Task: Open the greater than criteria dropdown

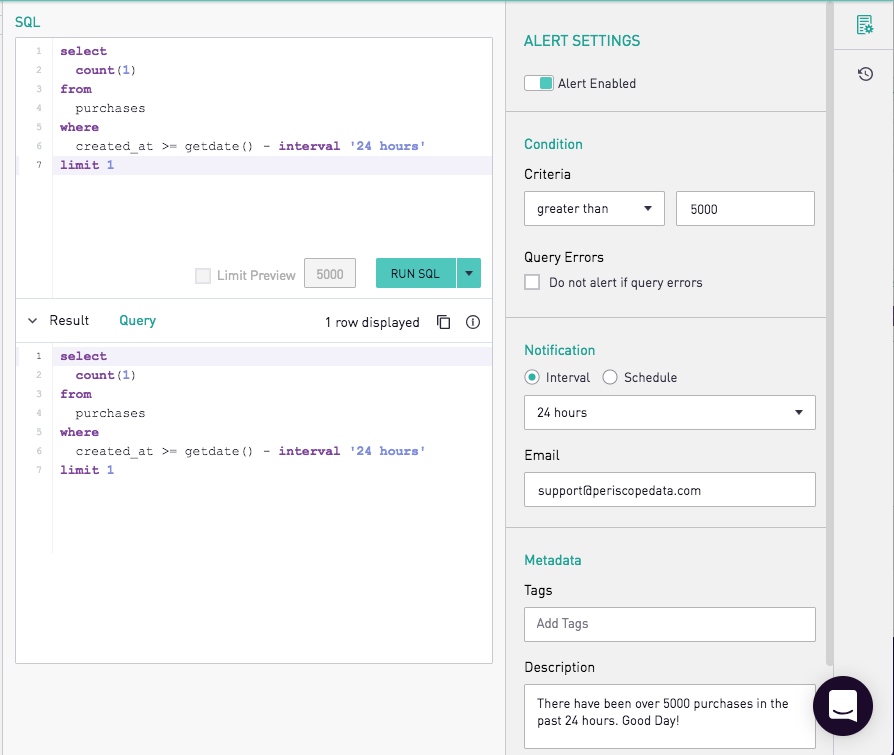Action: (x=594, y=209)
